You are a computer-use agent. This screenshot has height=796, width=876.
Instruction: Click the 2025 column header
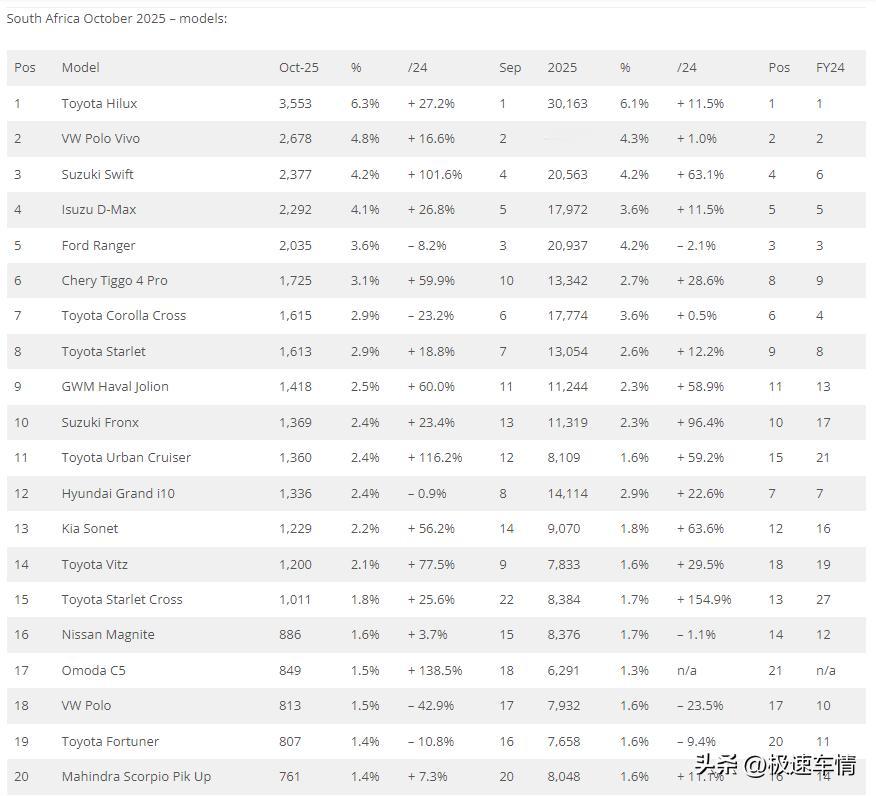click(562, 68)
